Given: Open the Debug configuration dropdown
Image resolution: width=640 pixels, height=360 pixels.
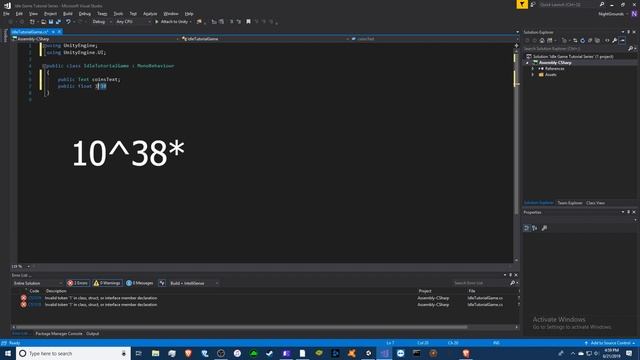Looking at the screenshot, I should click(102, 22).
